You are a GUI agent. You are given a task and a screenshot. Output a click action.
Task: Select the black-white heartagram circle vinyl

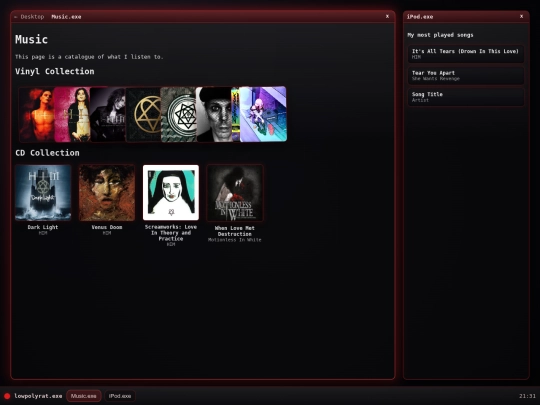[178, 114]
